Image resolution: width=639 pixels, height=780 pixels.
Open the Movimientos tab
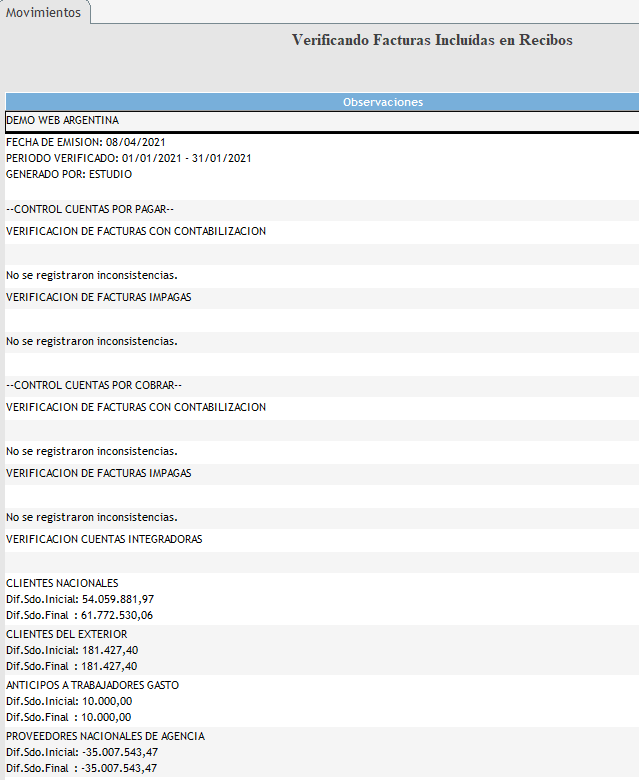[x=44, y=12]
